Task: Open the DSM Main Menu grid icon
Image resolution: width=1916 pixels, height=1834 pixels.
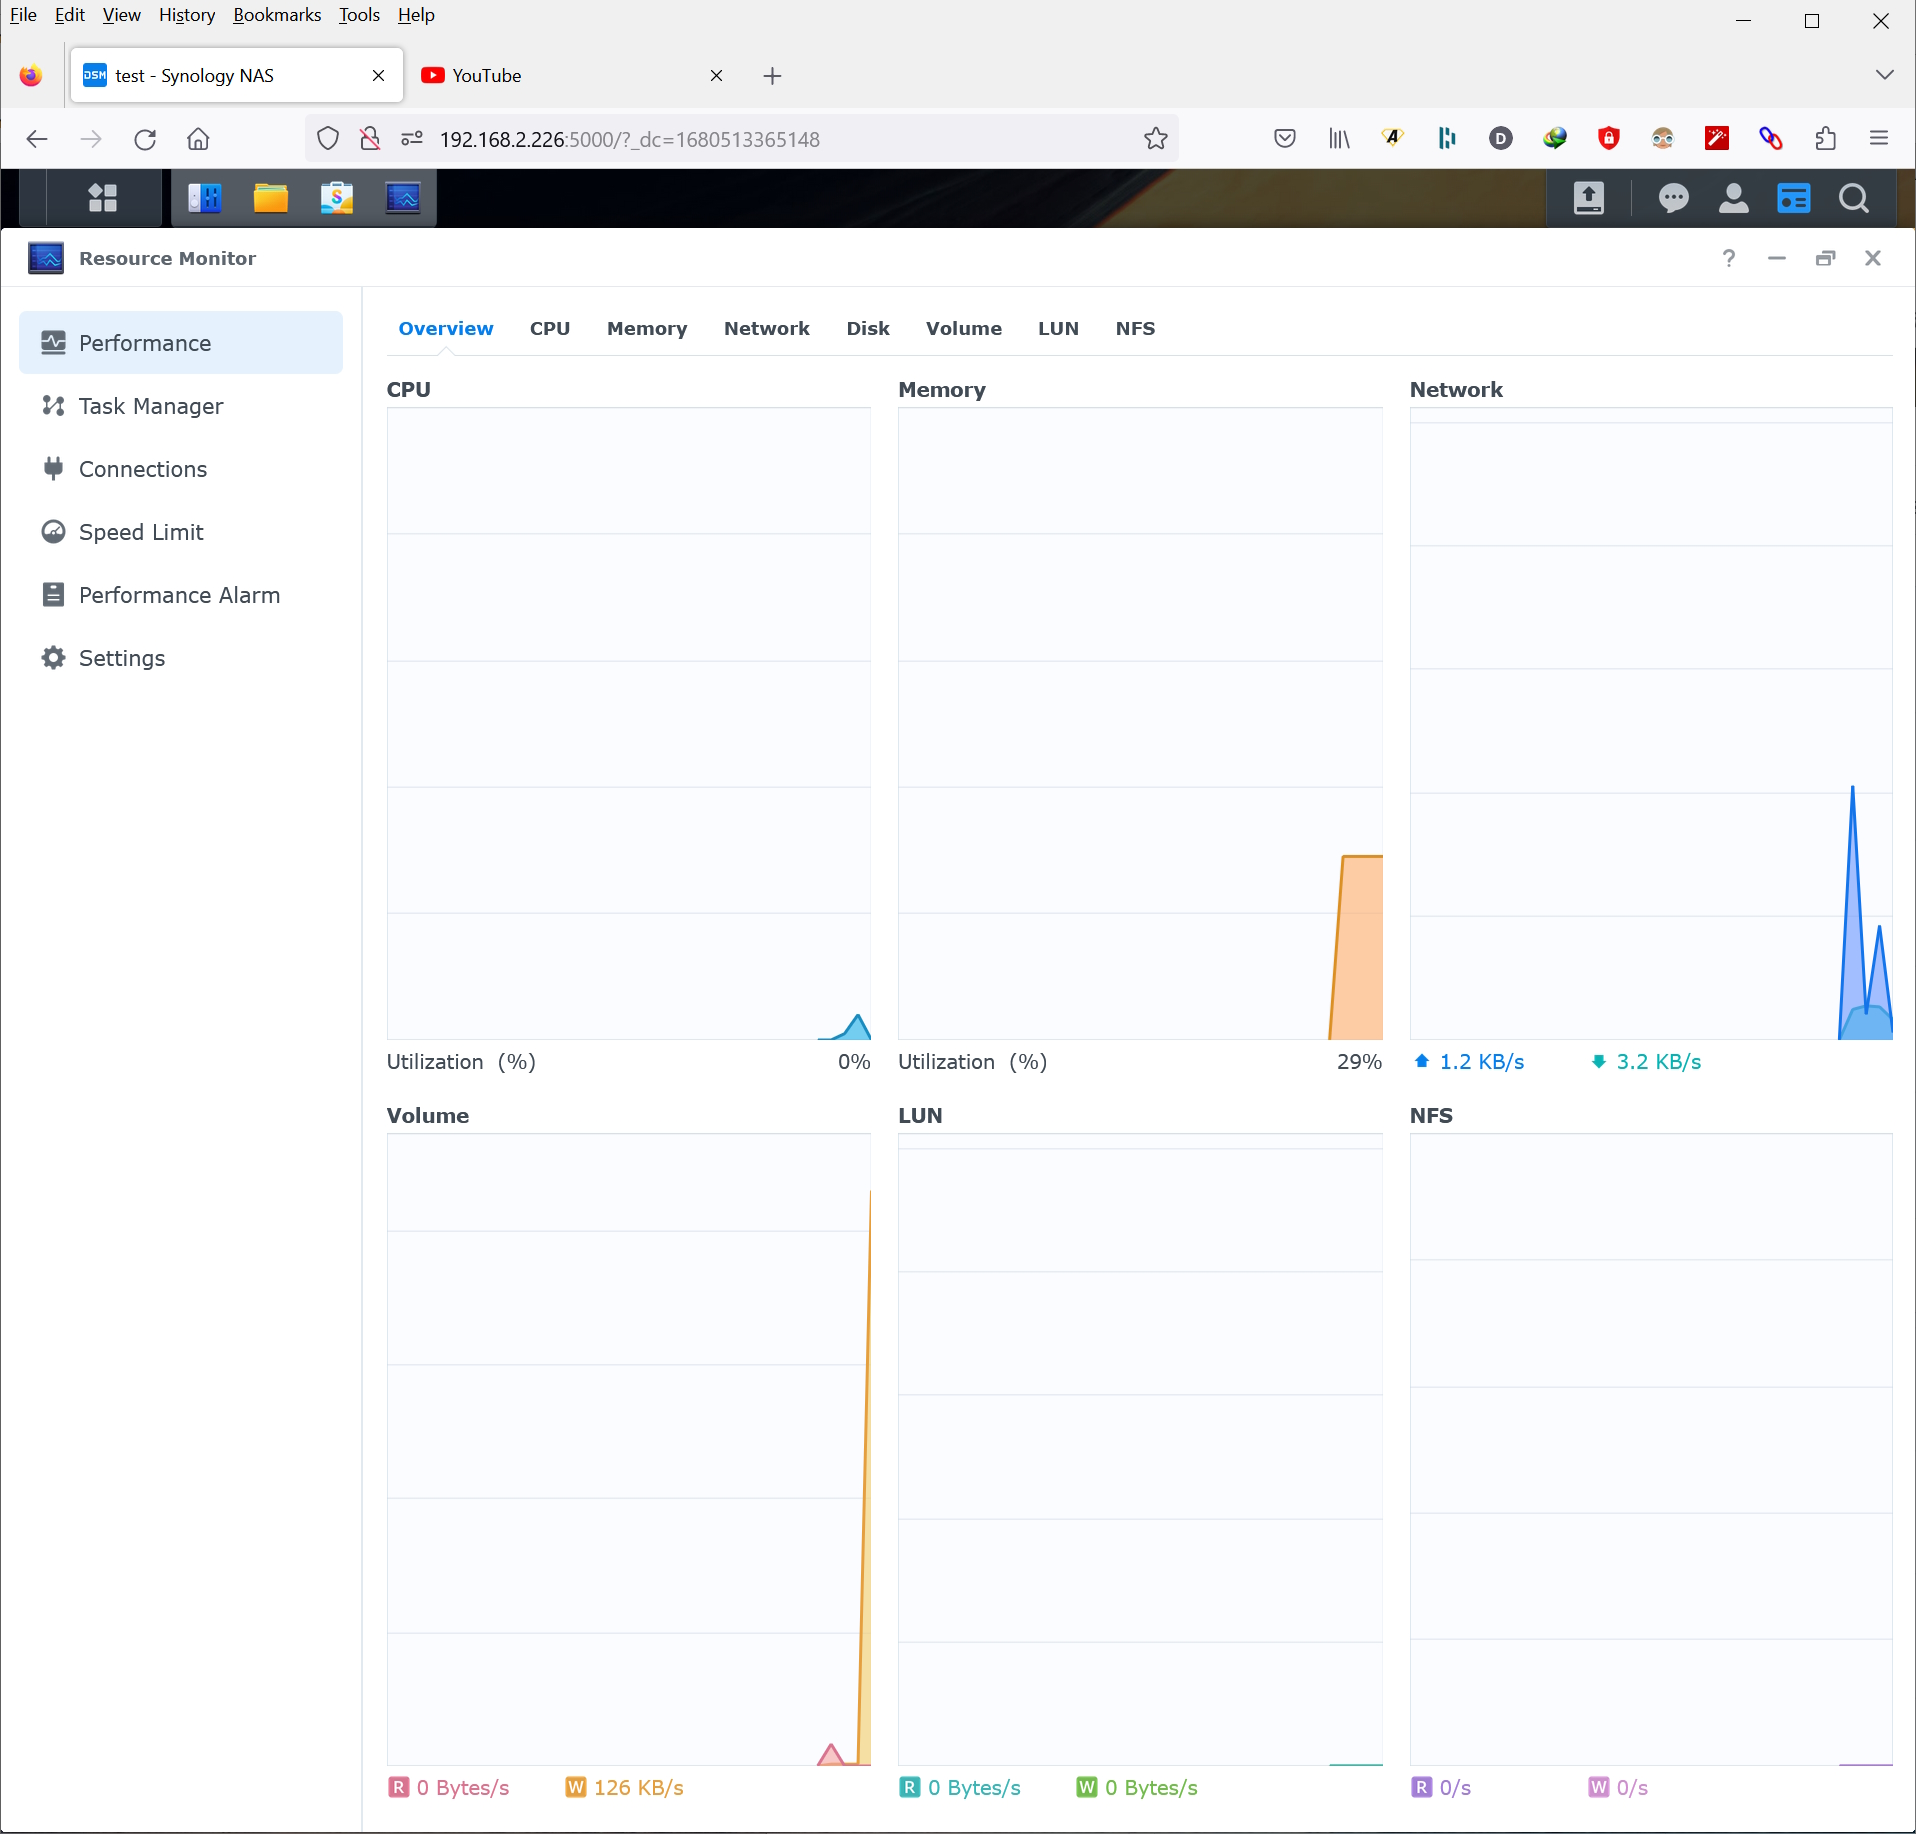Action: pyautogui.click(x=102, y=198)
